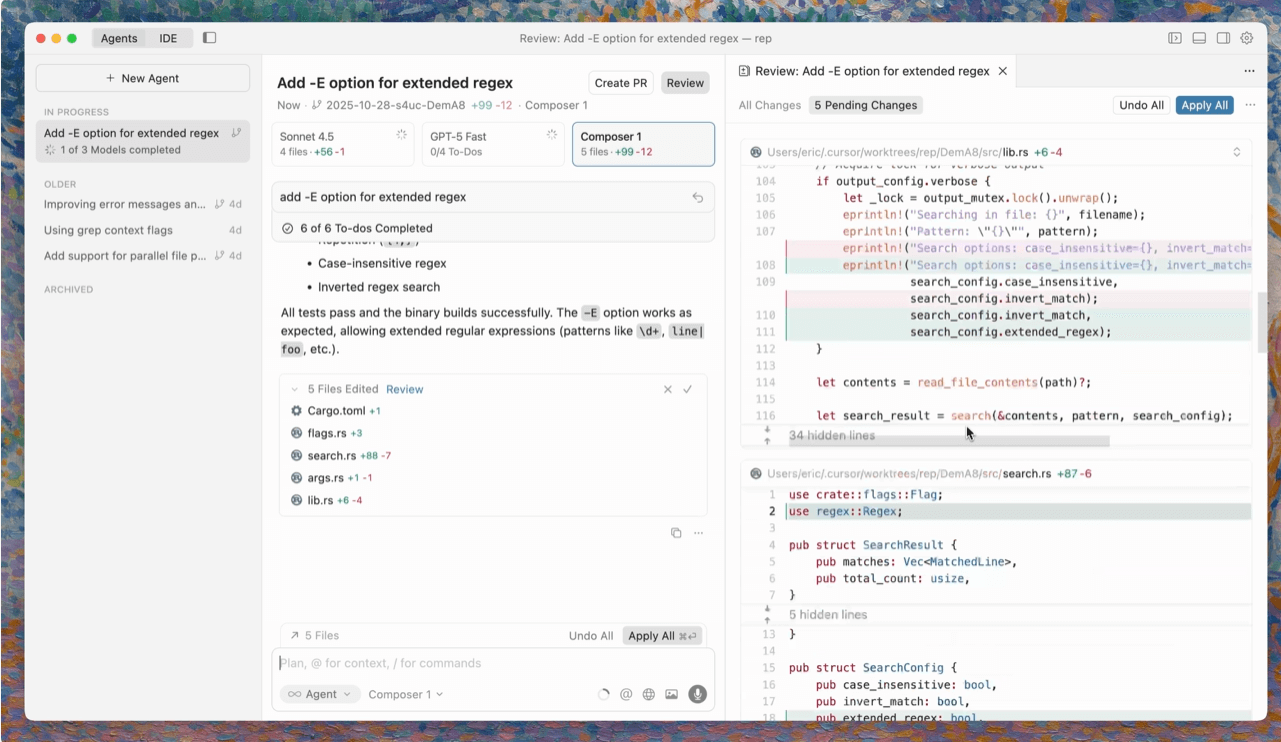
Task: Click the blue Apply All button
Action: pos(1204,105)
